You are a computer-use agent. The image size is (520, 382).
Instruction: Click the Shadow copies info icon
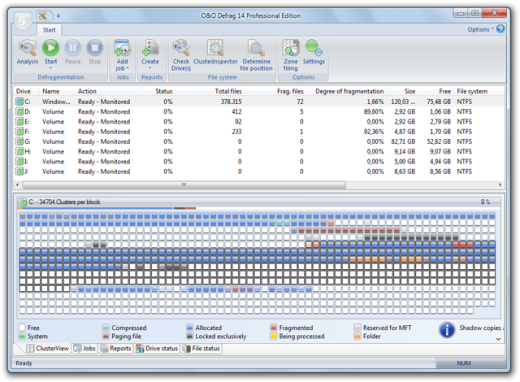coord(447,330)
